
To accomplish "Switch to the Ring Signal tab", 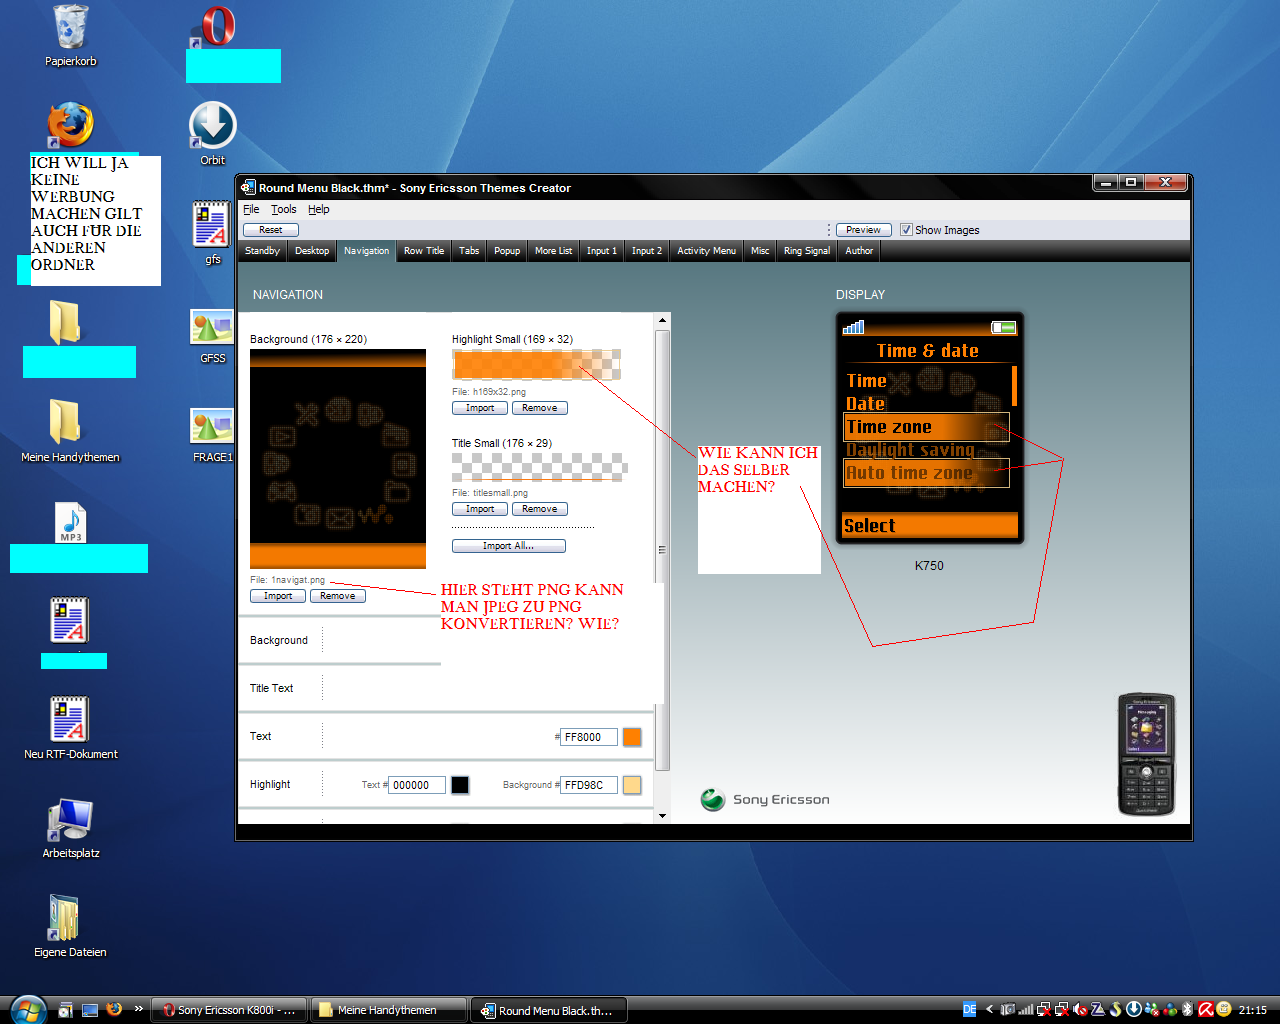I will [x=806, y=251].
